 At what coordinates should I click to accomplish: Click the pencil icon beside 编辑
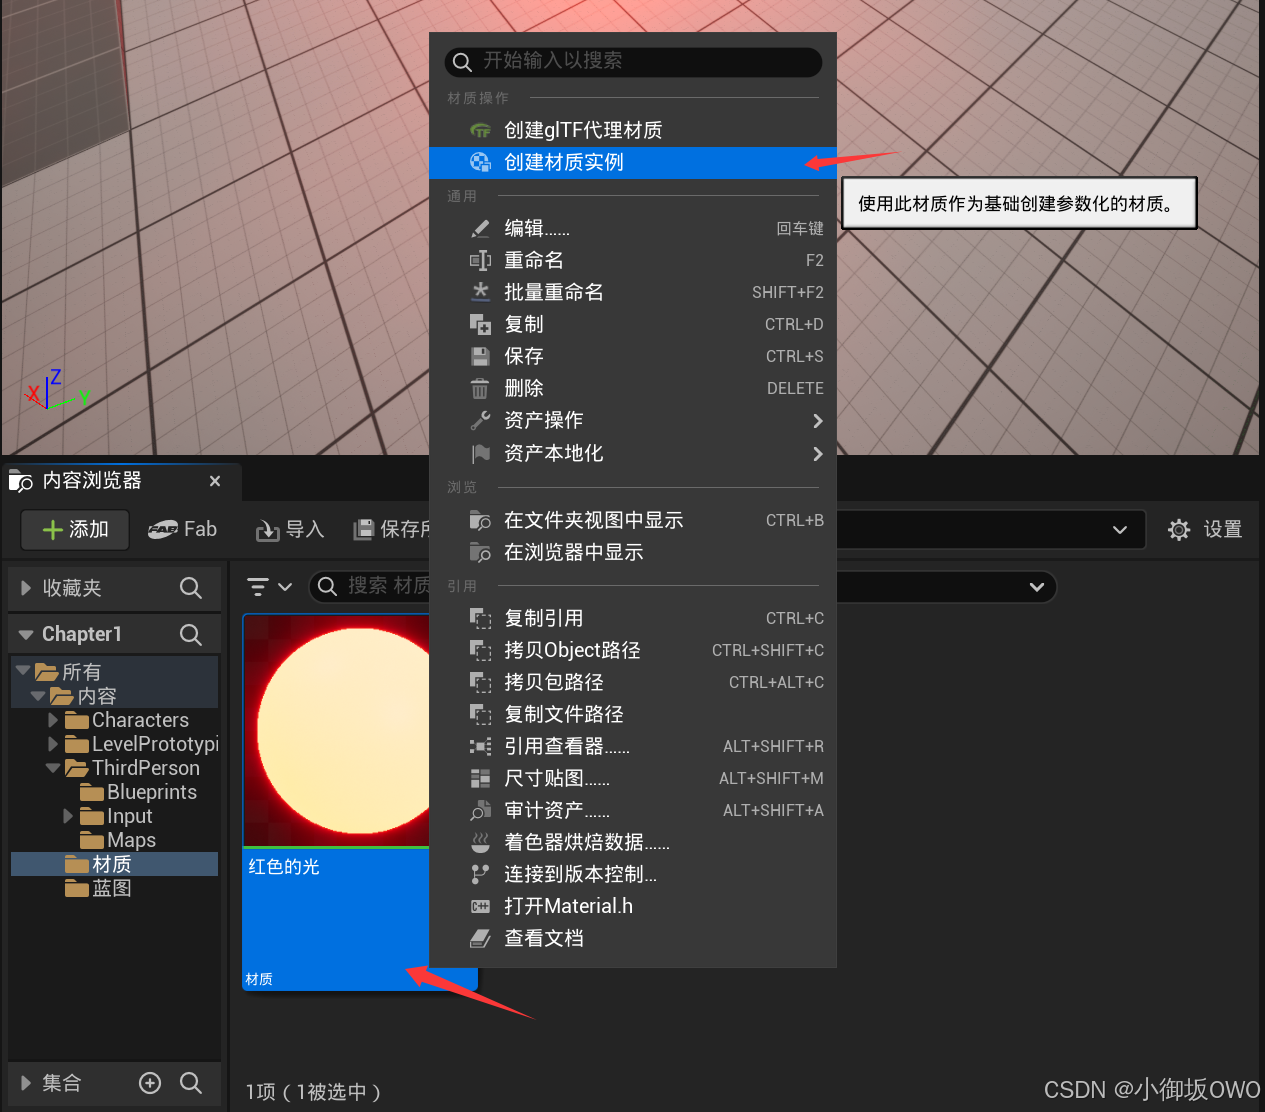click(x=481, y=228)
